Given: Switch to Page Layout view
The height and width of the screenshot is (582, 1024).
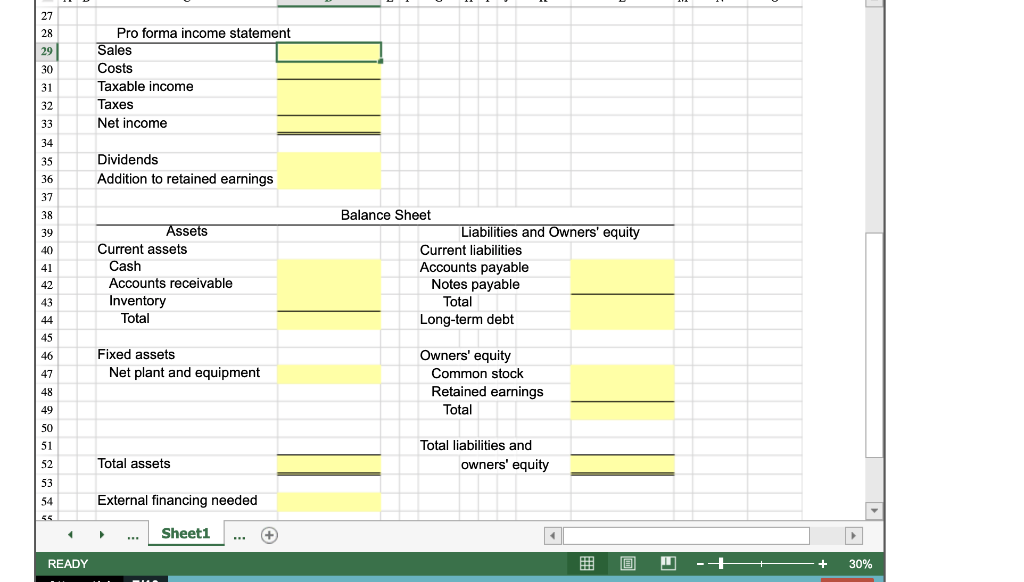Looking at the screenshot, I should (x=628, y=564).
